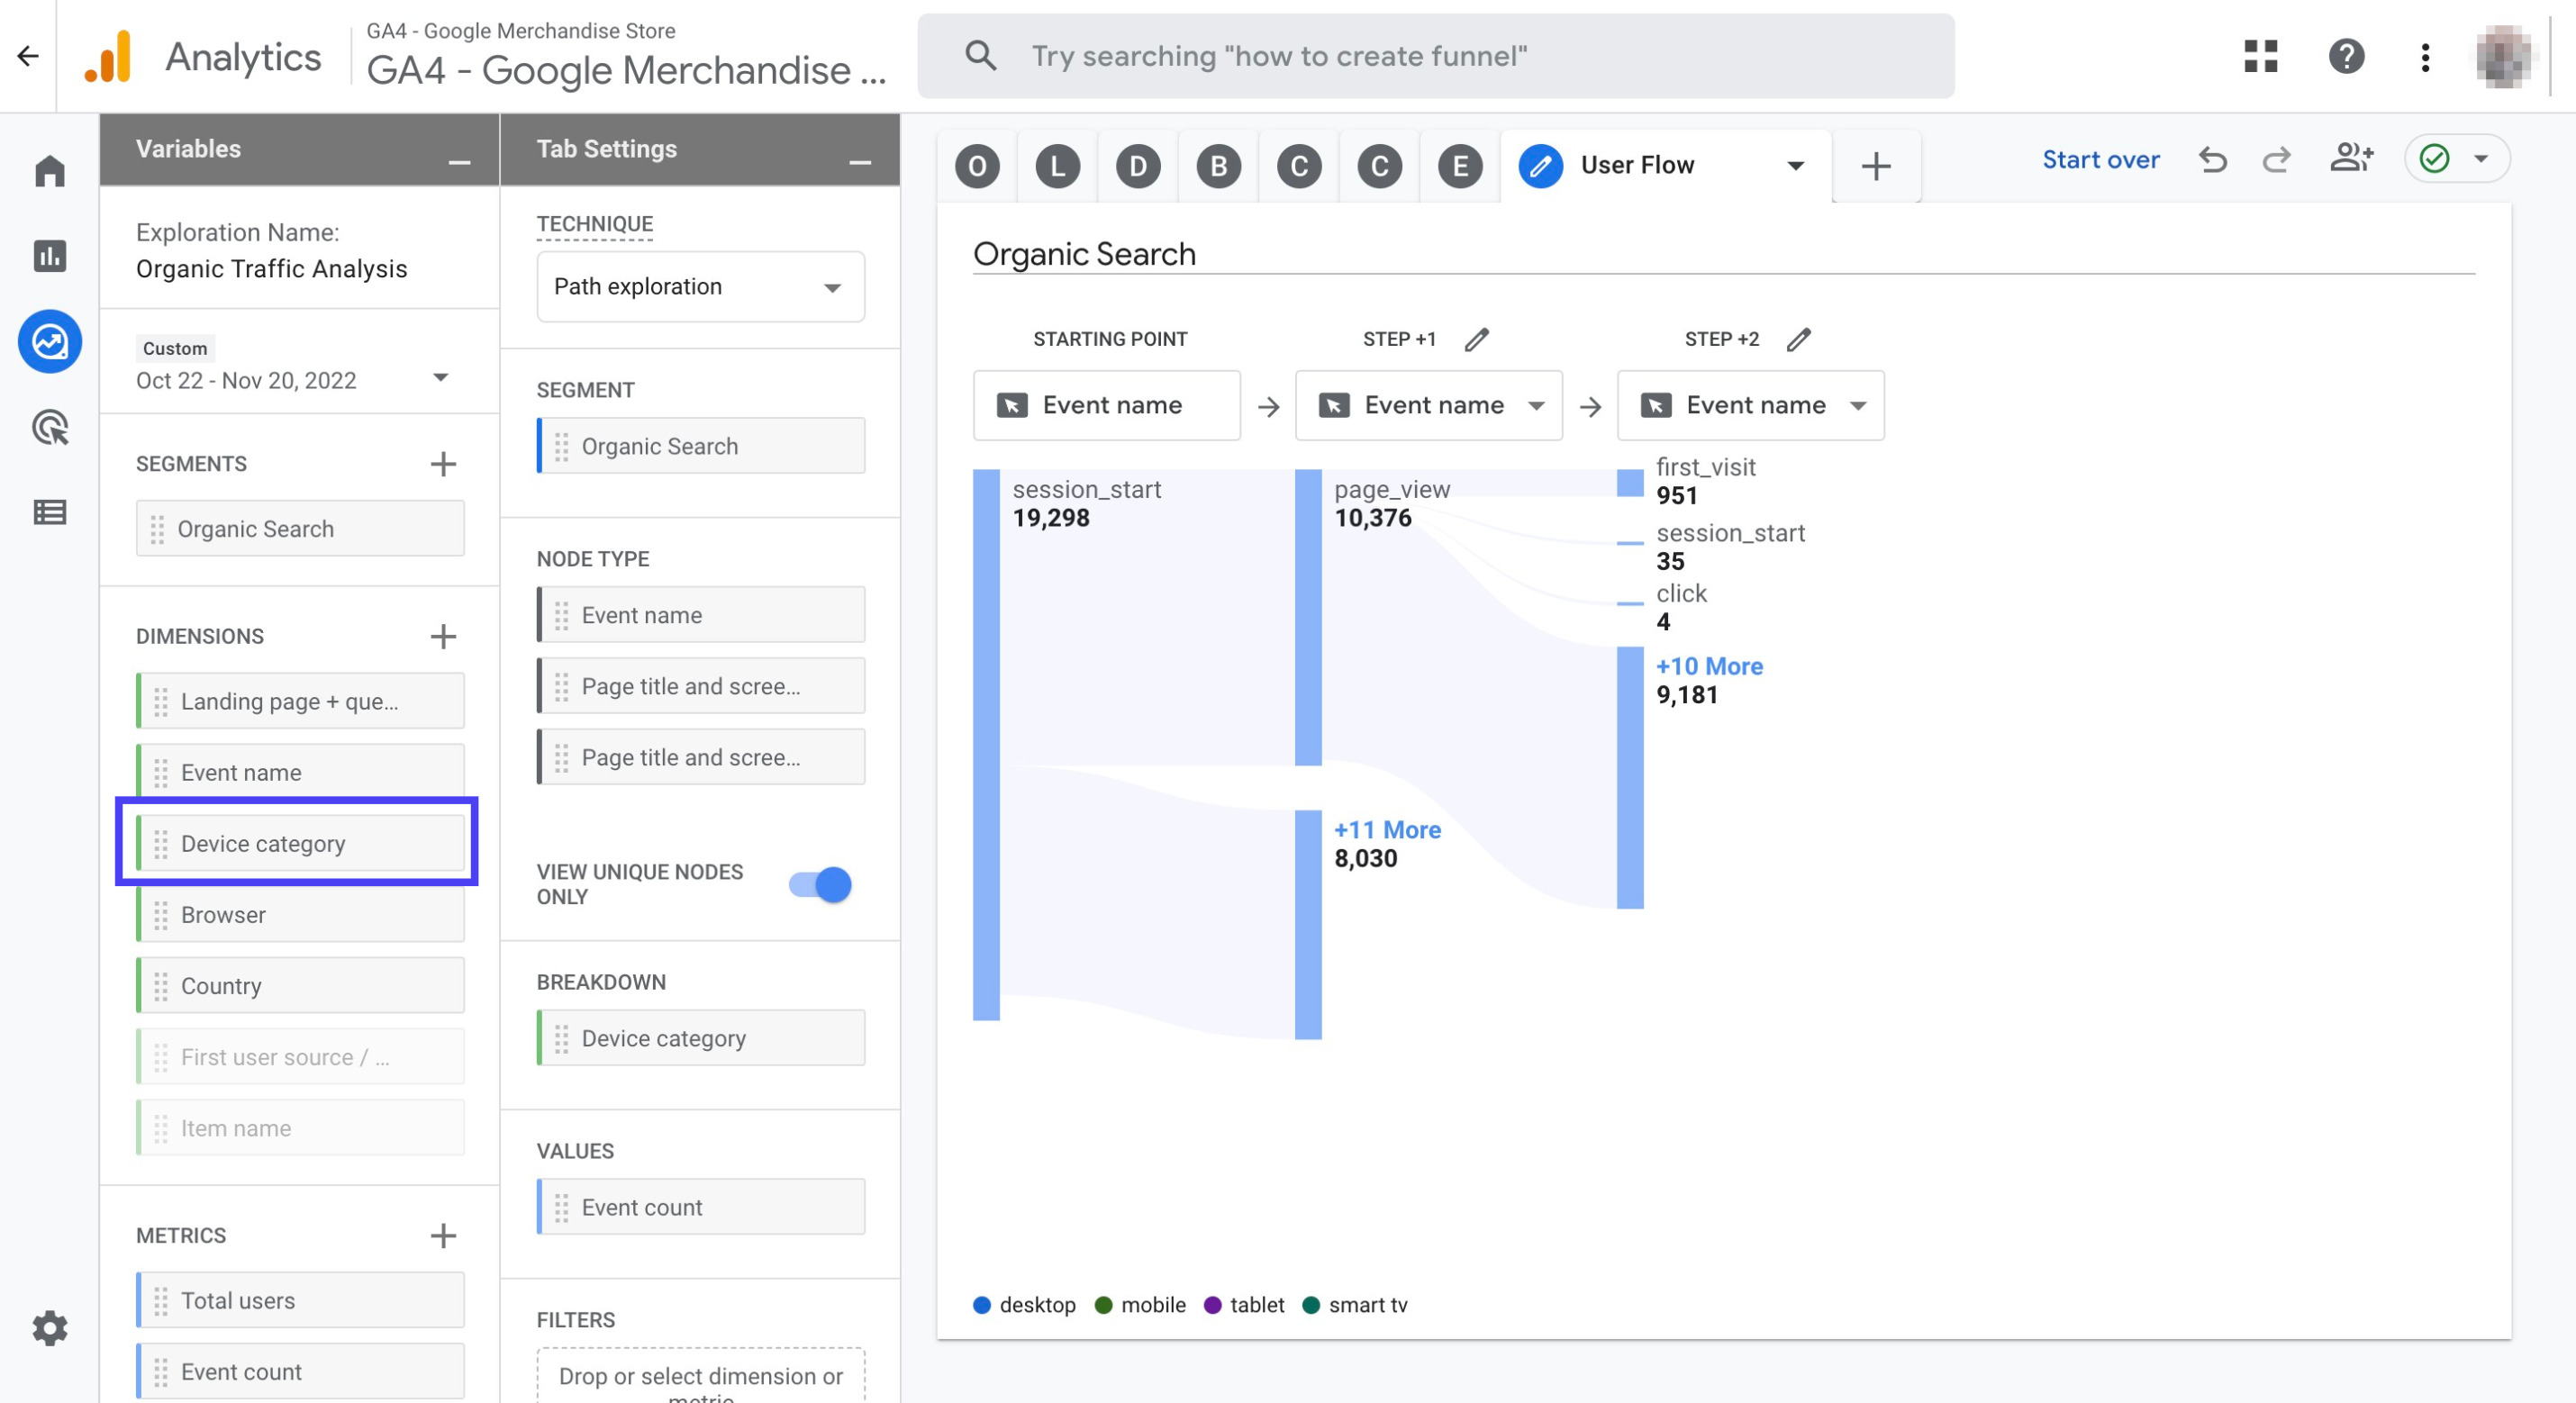Click the advertising icon in left sidebar

[x=52, y=425]
